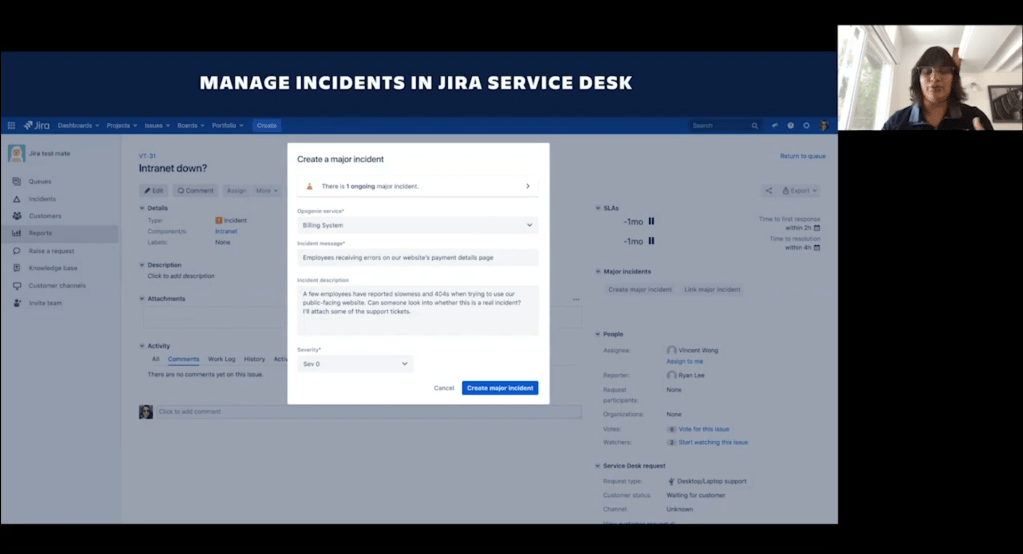Click the Queues icon in sidebar
Viewport: 1023px width, 554px height.
[17, 182]
